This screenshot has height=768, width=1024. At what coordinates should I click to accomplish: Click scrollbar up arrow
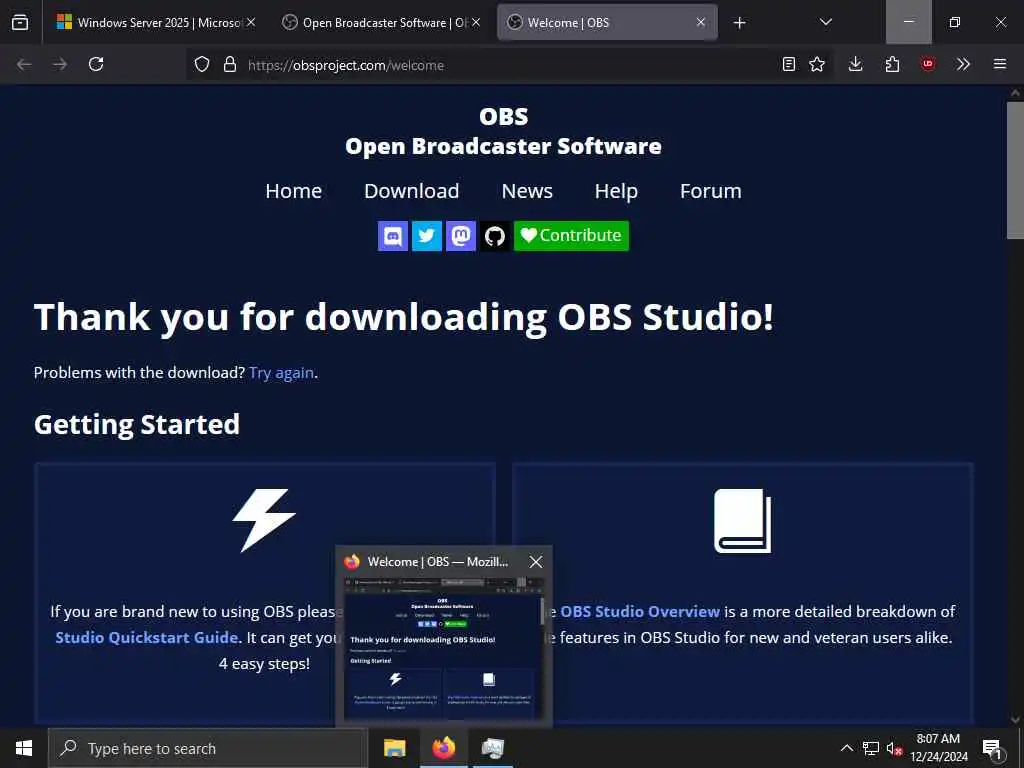pyautogui.click(x=1015, y=93)
